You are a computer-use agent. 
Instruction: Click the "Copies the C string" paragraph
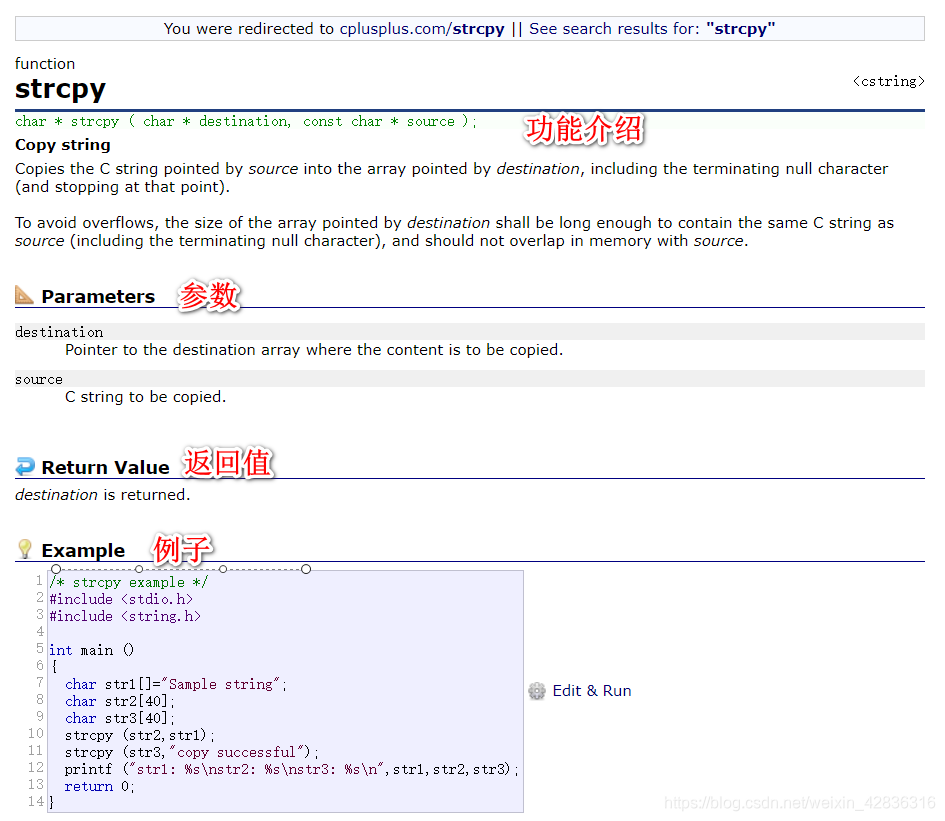point(451,177)
